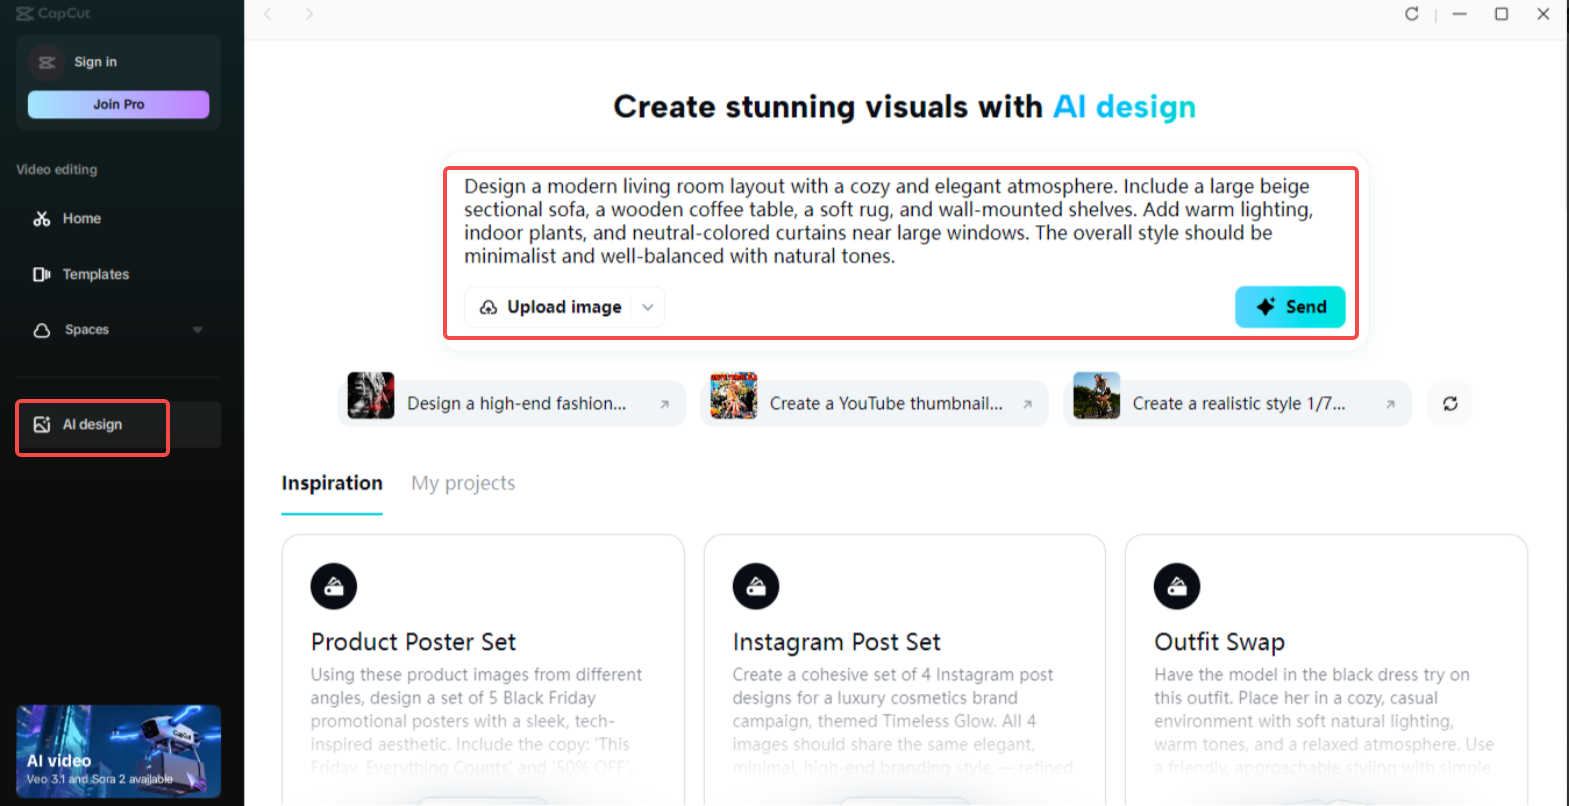
Task: Click the arrow on the YouTube suggestion
Action: 1027,404
